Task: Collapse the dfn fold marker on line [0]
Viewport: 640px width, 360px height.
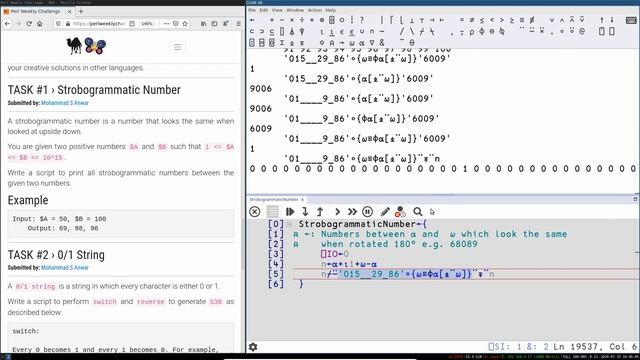Action: point(289,224)
